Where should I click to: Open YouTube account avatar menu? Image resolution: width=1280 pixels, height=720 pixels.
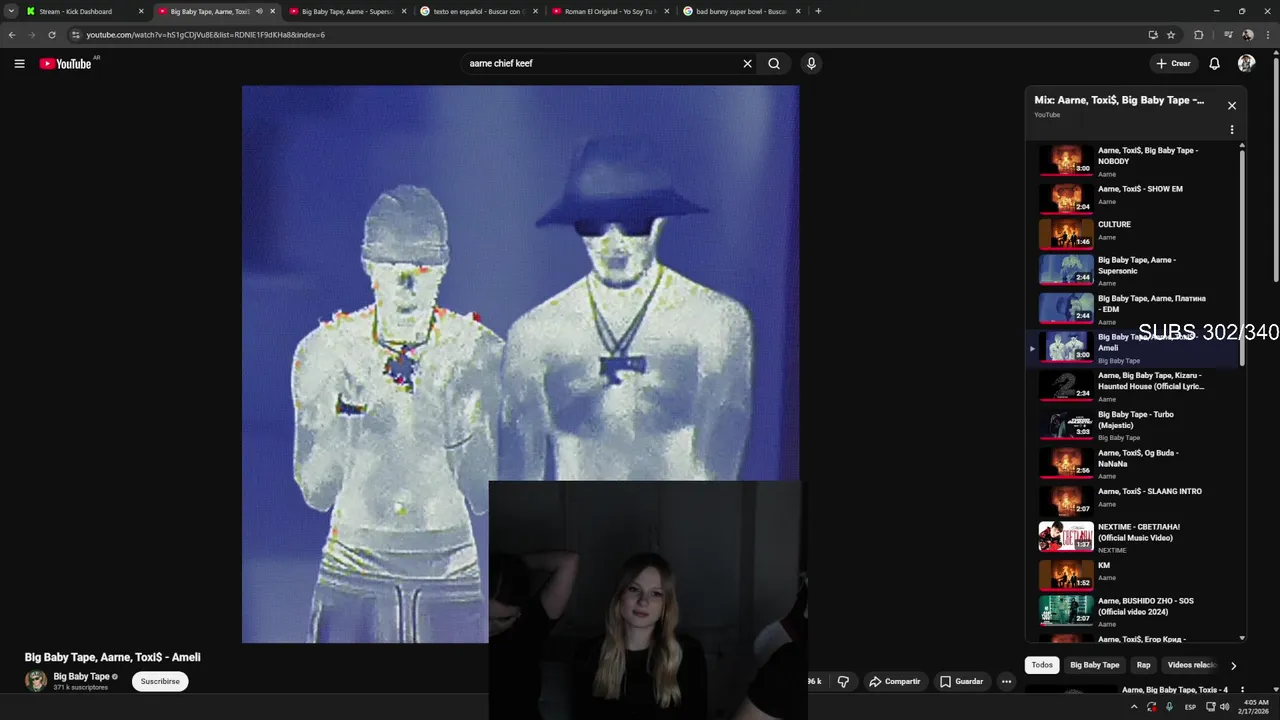click(1246, 64)
